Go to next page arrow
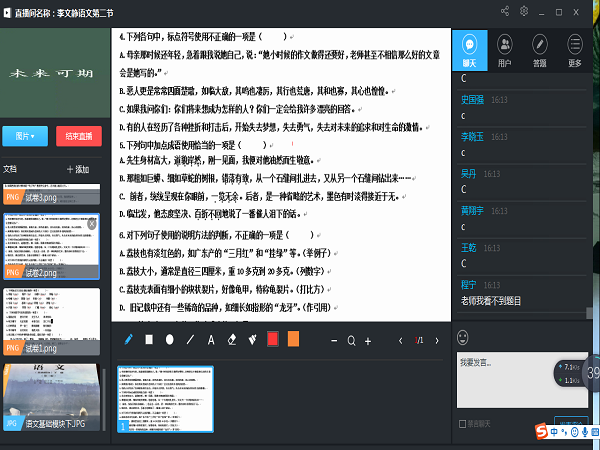Viewport: 600px width, 450px height. click(438, 341)
